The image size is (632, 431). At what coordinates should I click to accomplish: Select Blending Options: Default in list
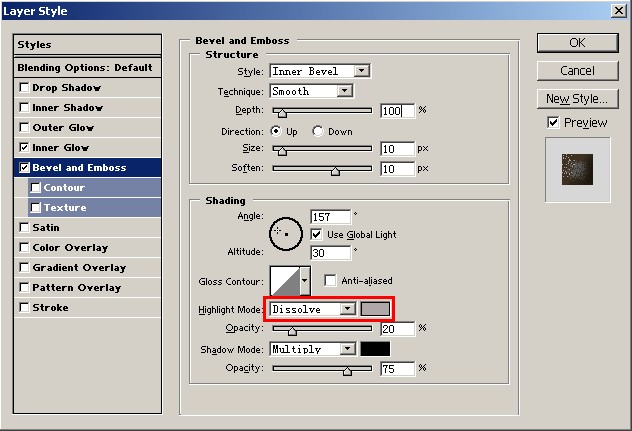[x=85, y=68]
